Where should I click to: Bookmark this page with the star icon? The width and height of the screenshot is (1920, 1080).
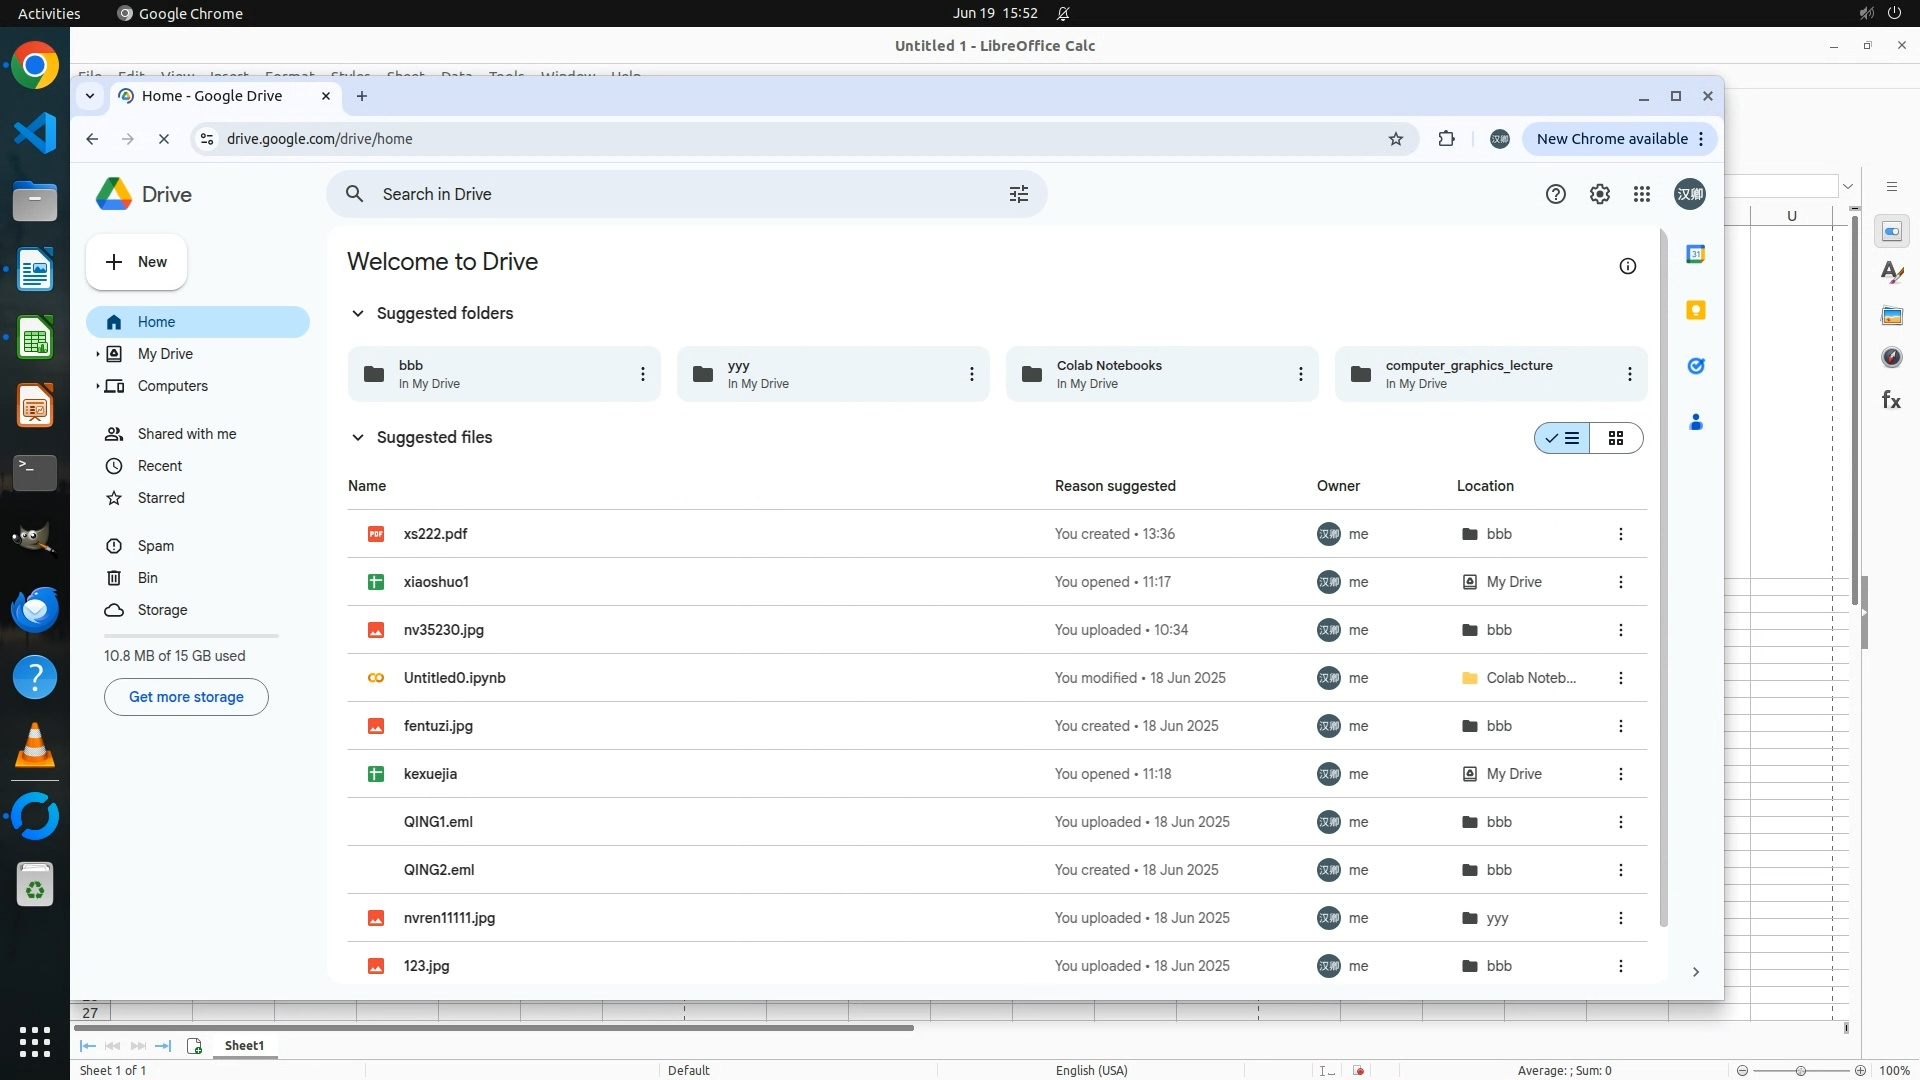click(x=1395, y=139)
